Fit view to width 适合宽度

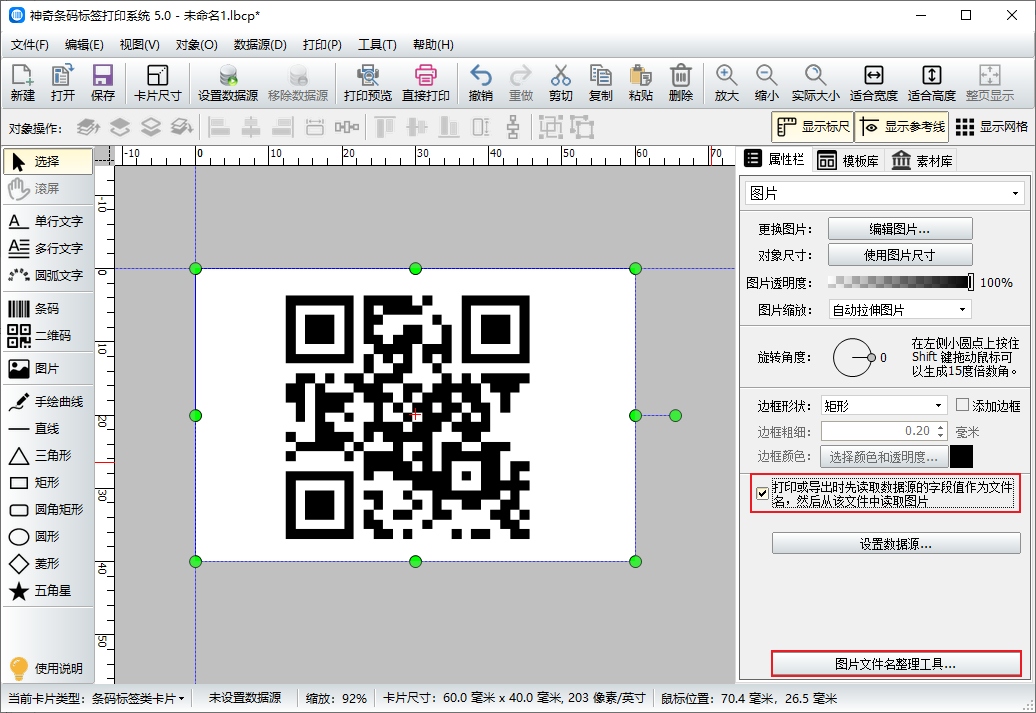pyautogui.click(x=873, y=83)
